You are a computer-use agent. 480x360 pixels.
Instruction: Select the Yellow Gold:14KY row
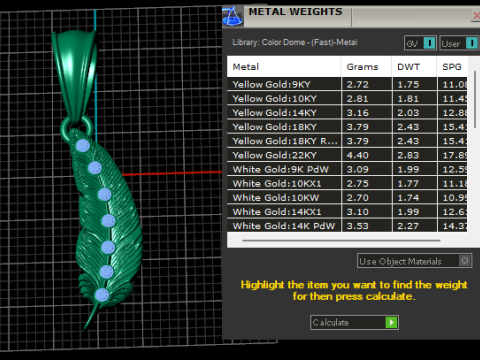coord(347,113)
